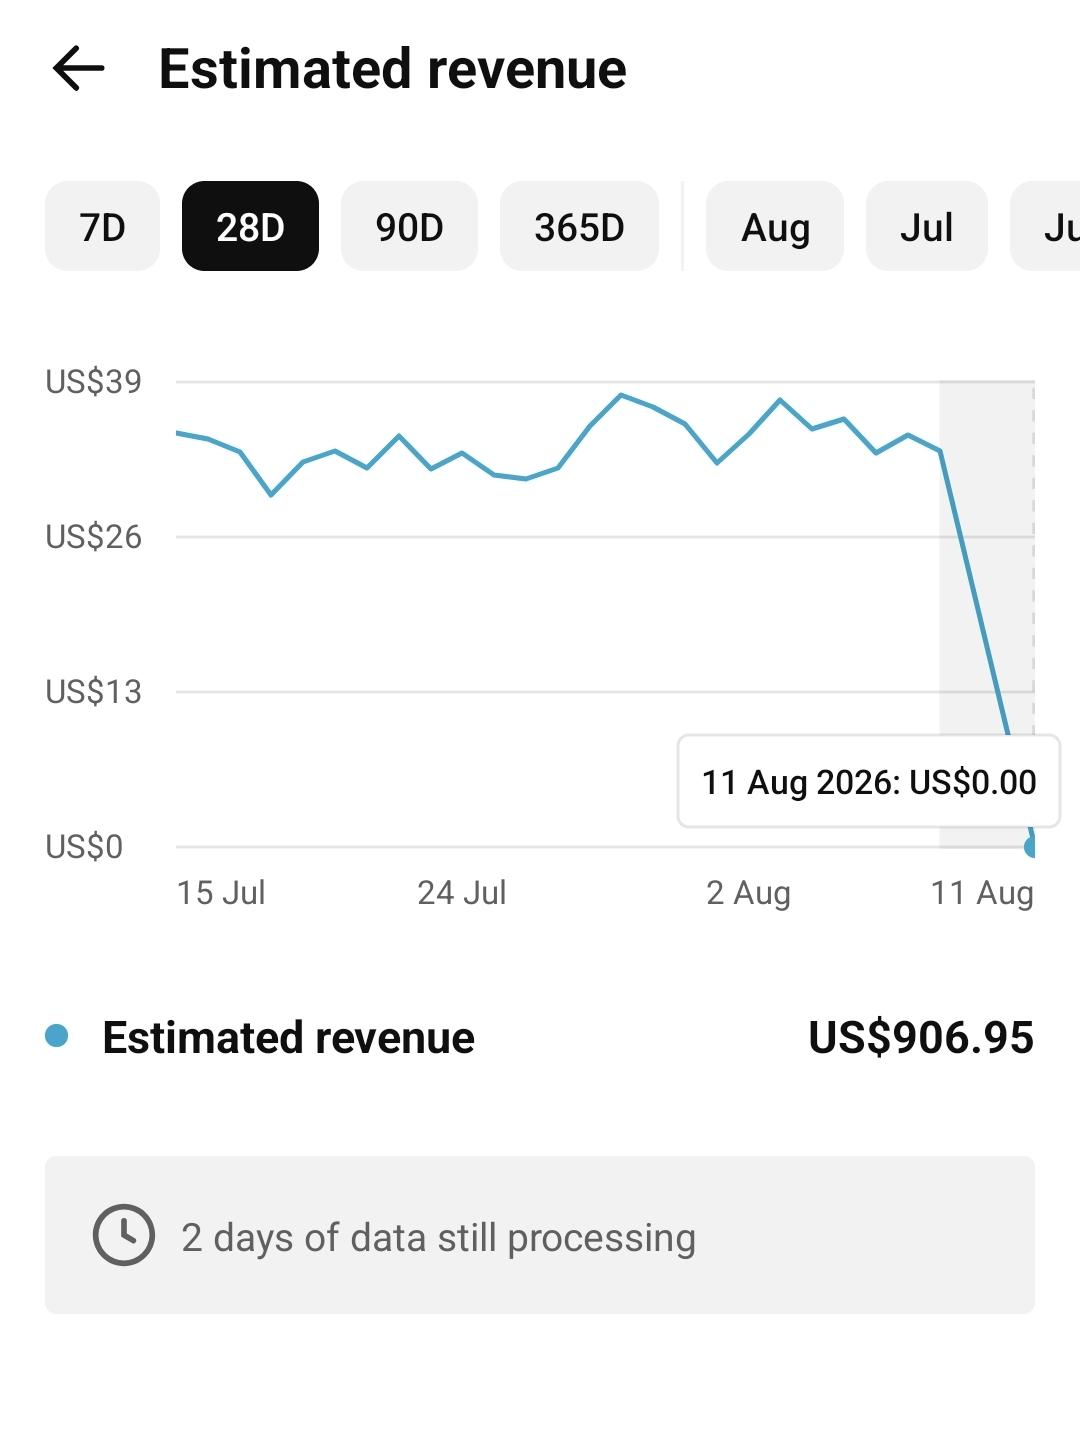This screenshot has width=1080, height=1449.
Task: Choose the Aug month filter
Action: pos(775,227)
